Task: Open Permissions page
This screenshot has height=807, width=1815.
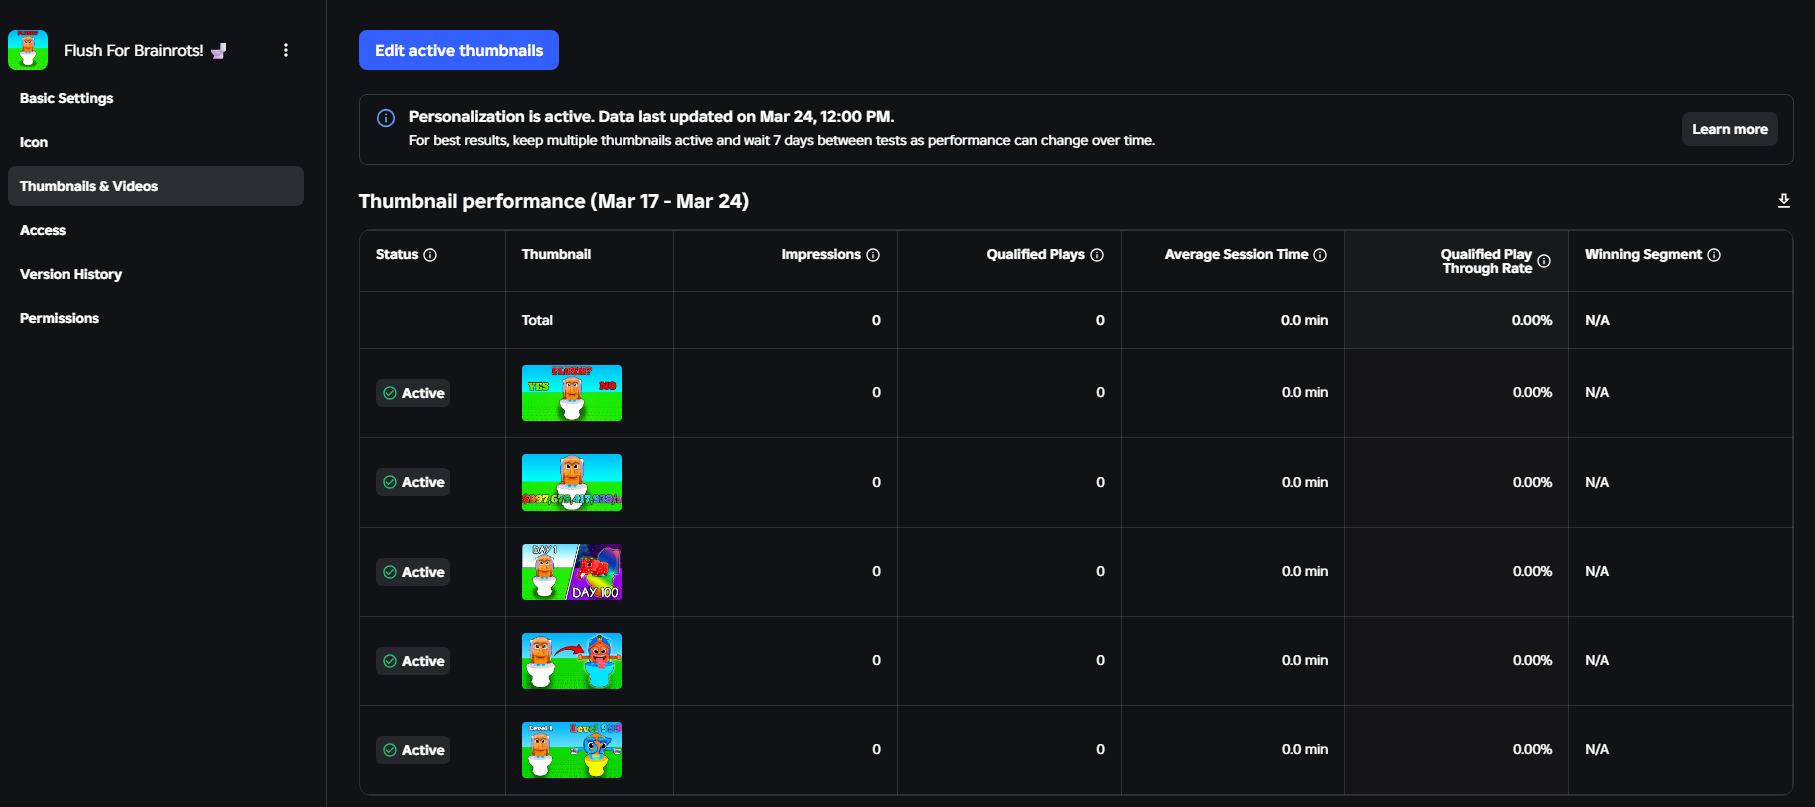Action: coord(156,318)
